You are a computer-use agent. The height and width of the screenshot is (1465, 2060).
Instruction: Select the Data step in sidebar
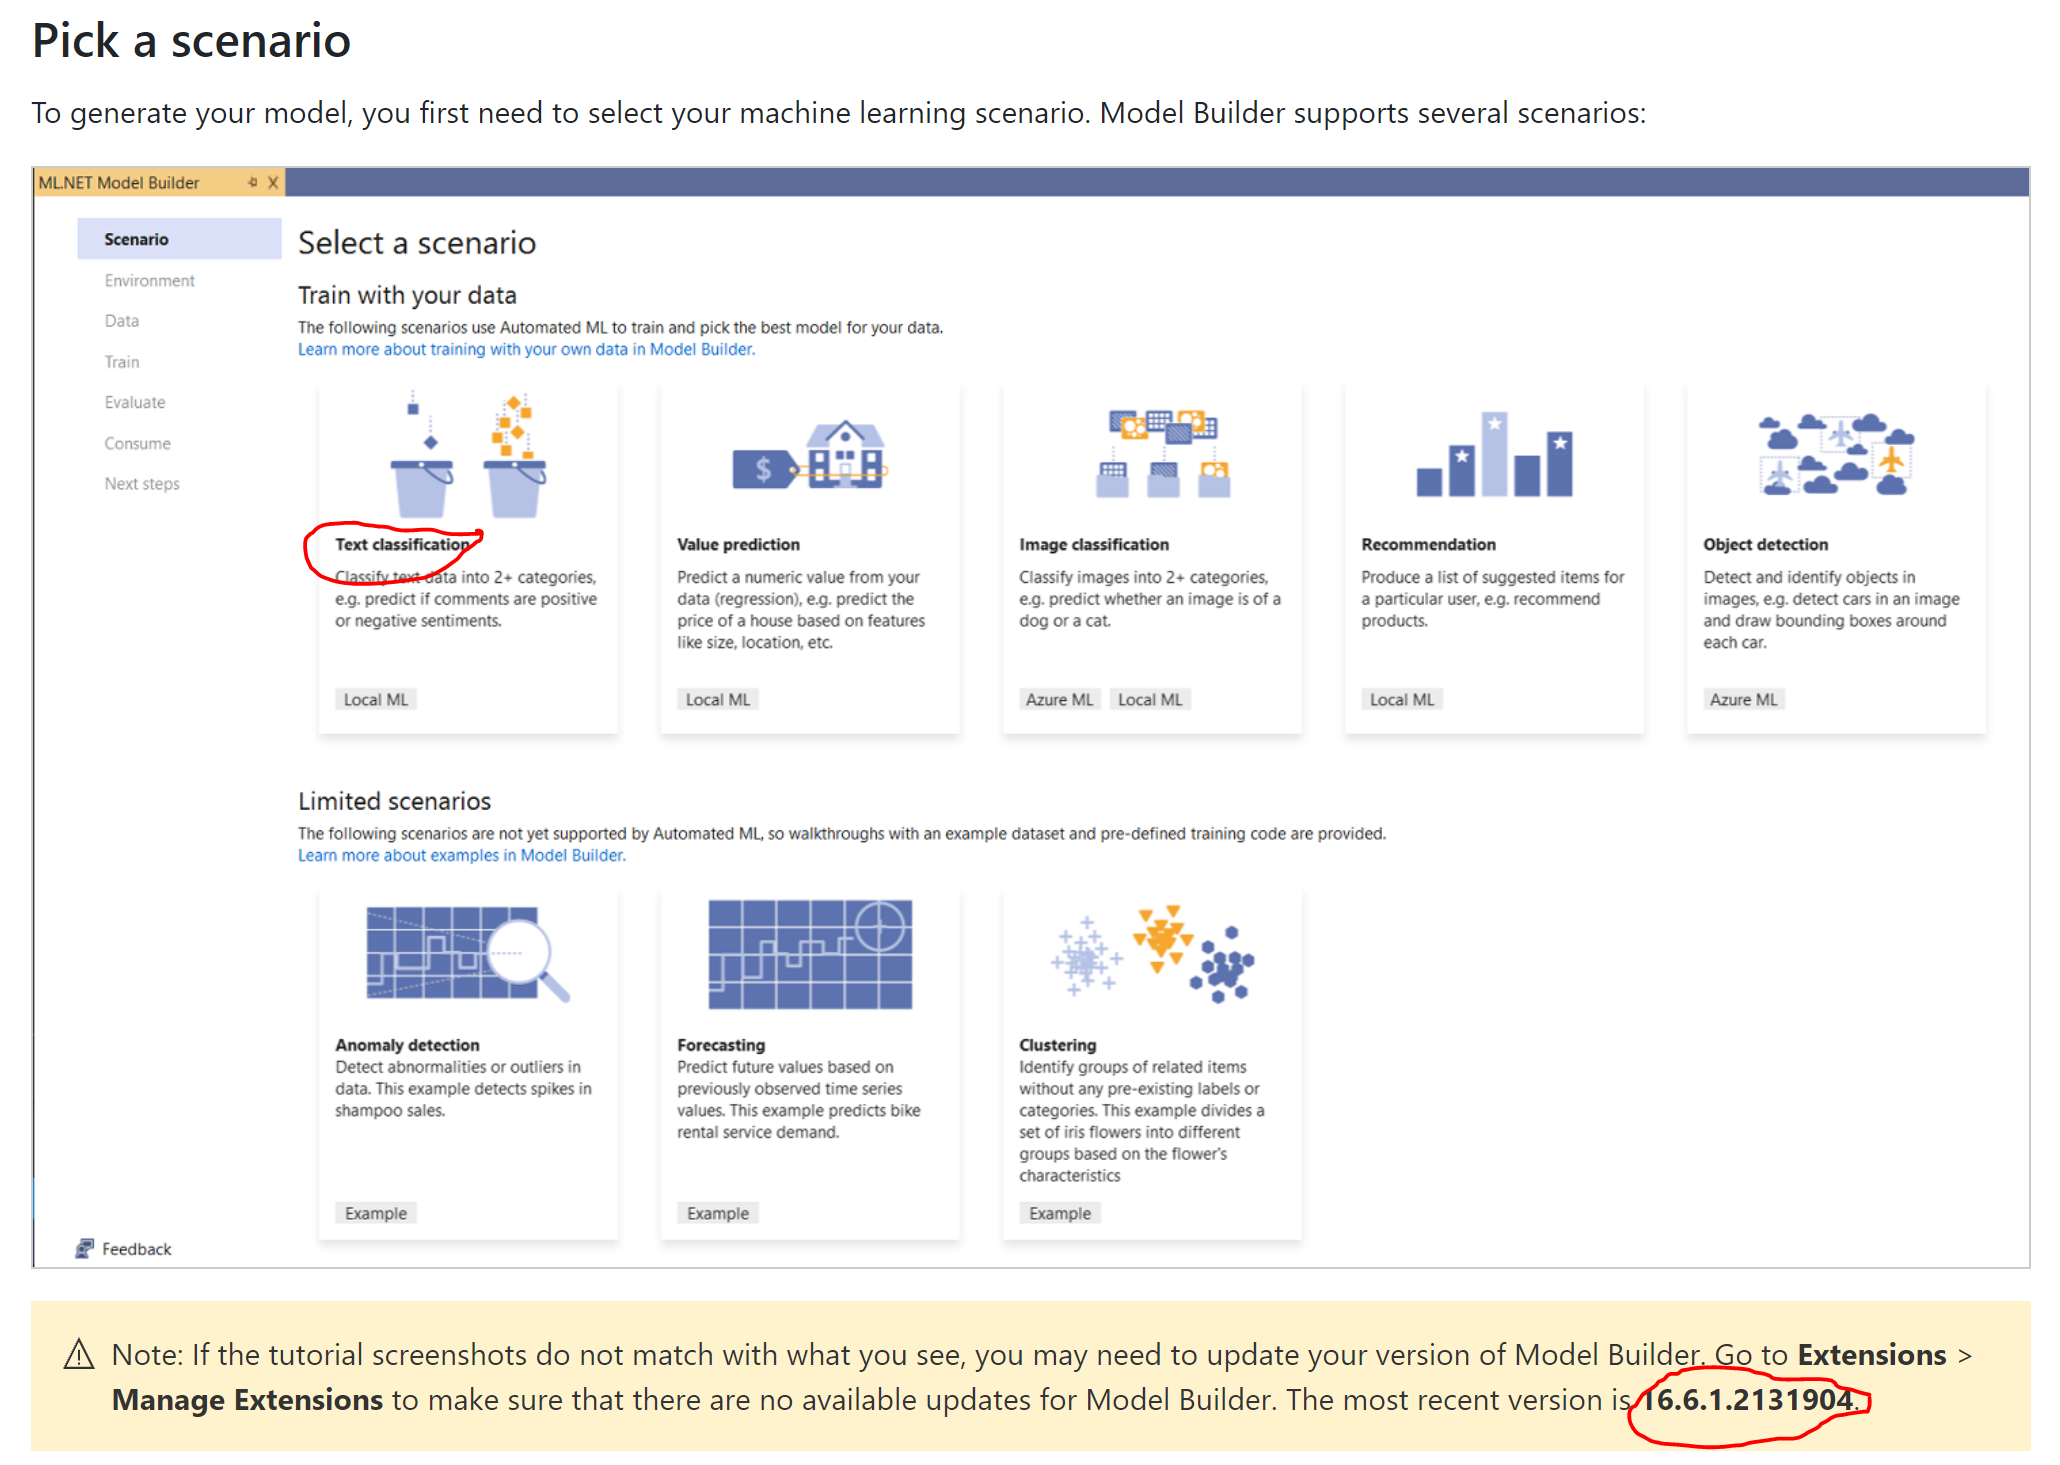[x=121, y=320]
